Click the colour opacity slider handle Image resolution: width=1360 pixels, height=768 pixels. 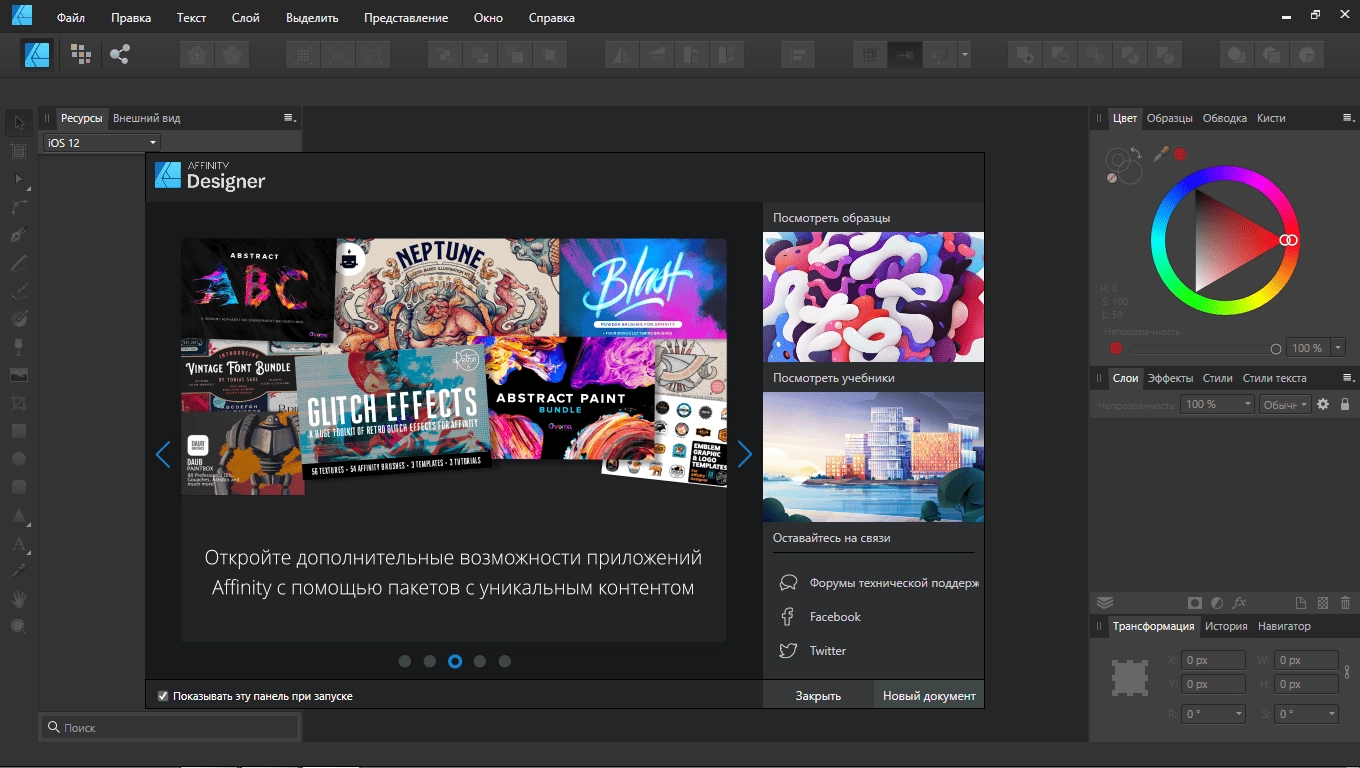point(1276,349)
